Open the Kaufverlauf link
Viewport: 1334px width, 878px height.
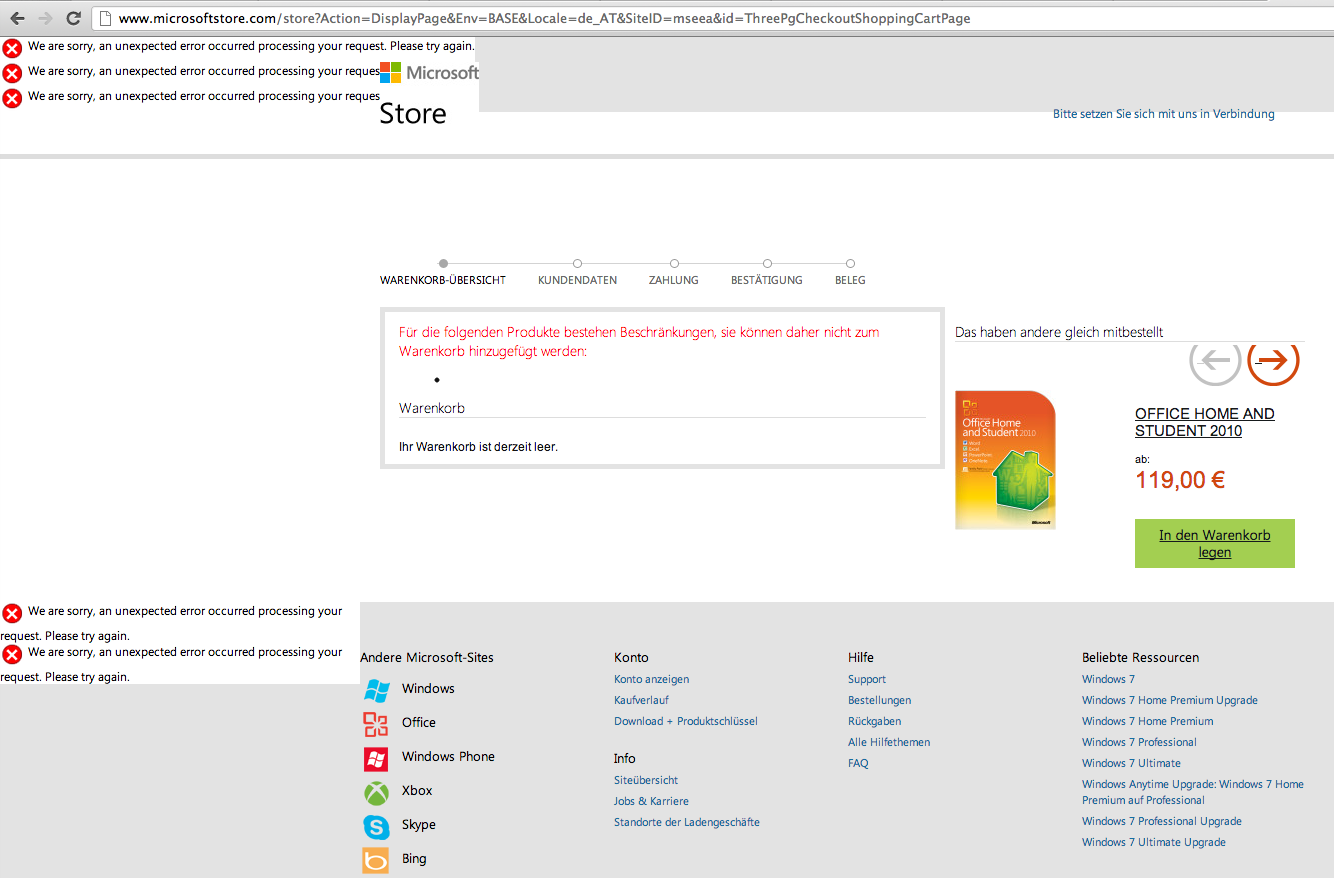(641, 700)
